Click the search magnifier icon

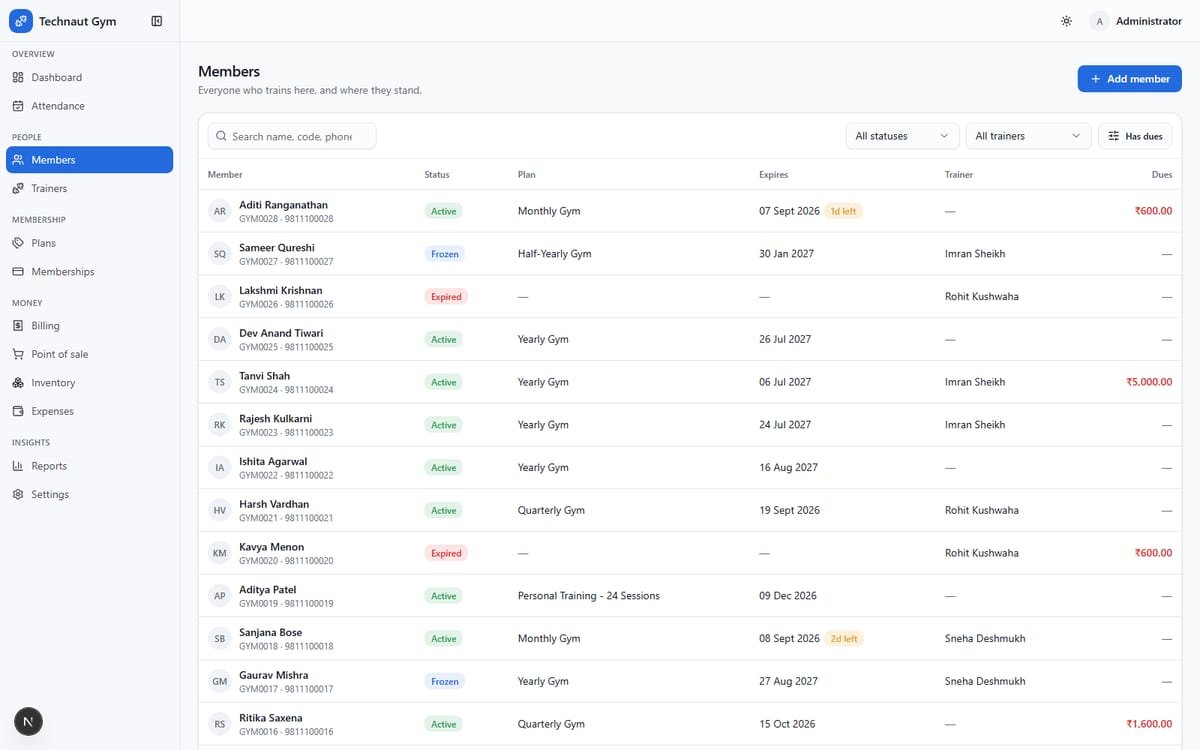click(221, 136)
